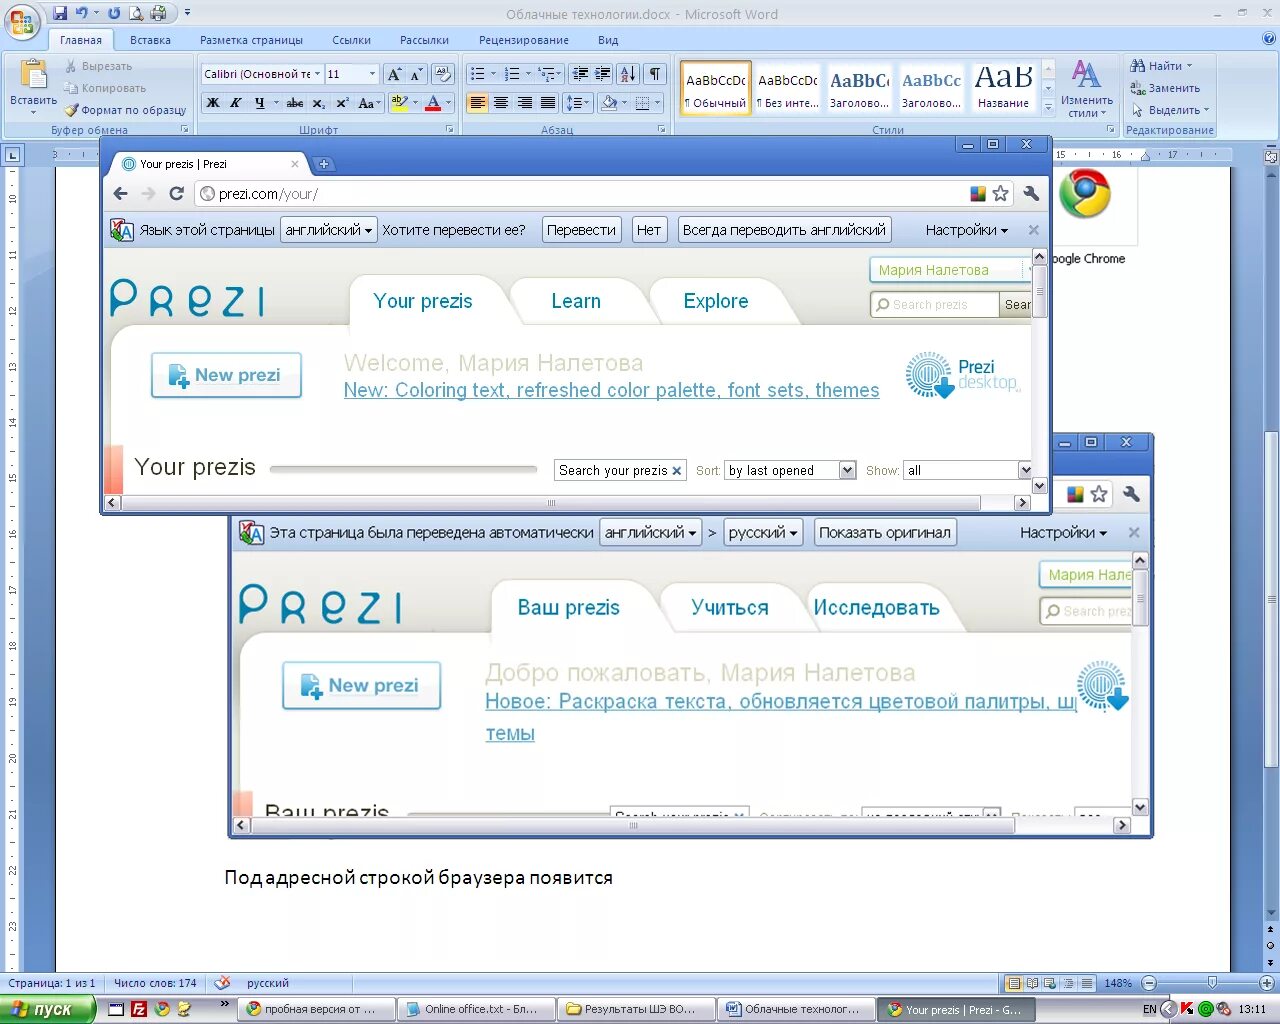
Task: Click Перевести translate button
Action: coord(581,230)
